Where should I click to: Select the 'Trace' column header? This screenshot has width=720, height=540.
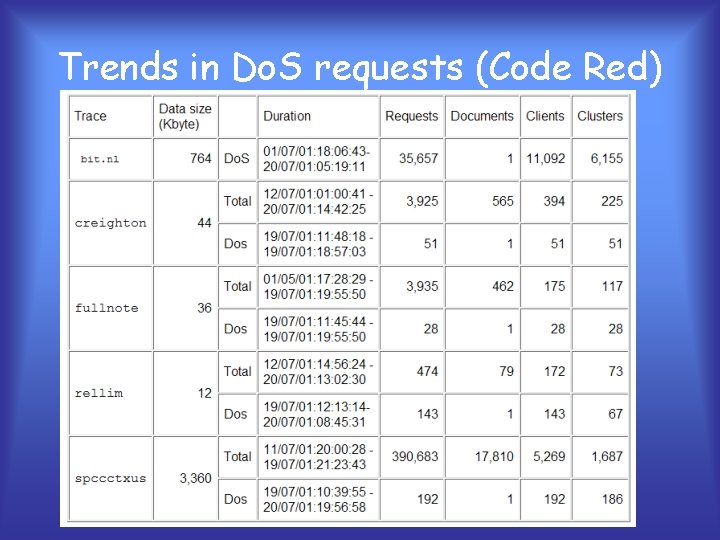pyautogui.click(x=90, y=116)
